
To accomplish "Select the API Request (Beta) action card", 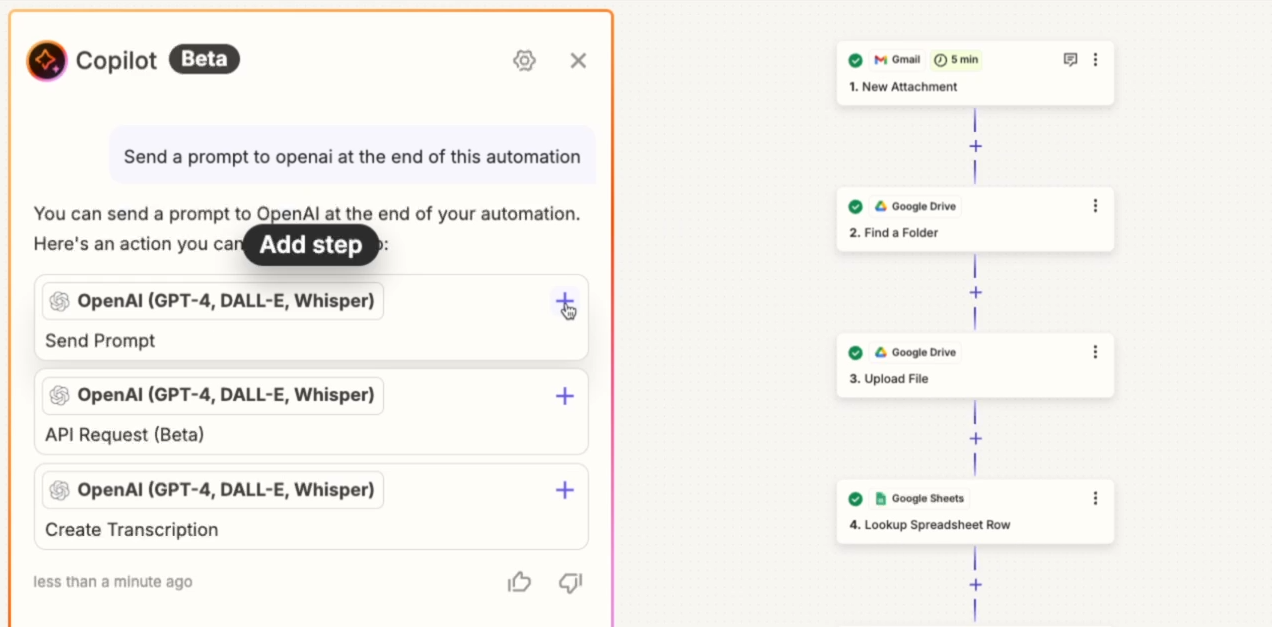I will 311,412.
